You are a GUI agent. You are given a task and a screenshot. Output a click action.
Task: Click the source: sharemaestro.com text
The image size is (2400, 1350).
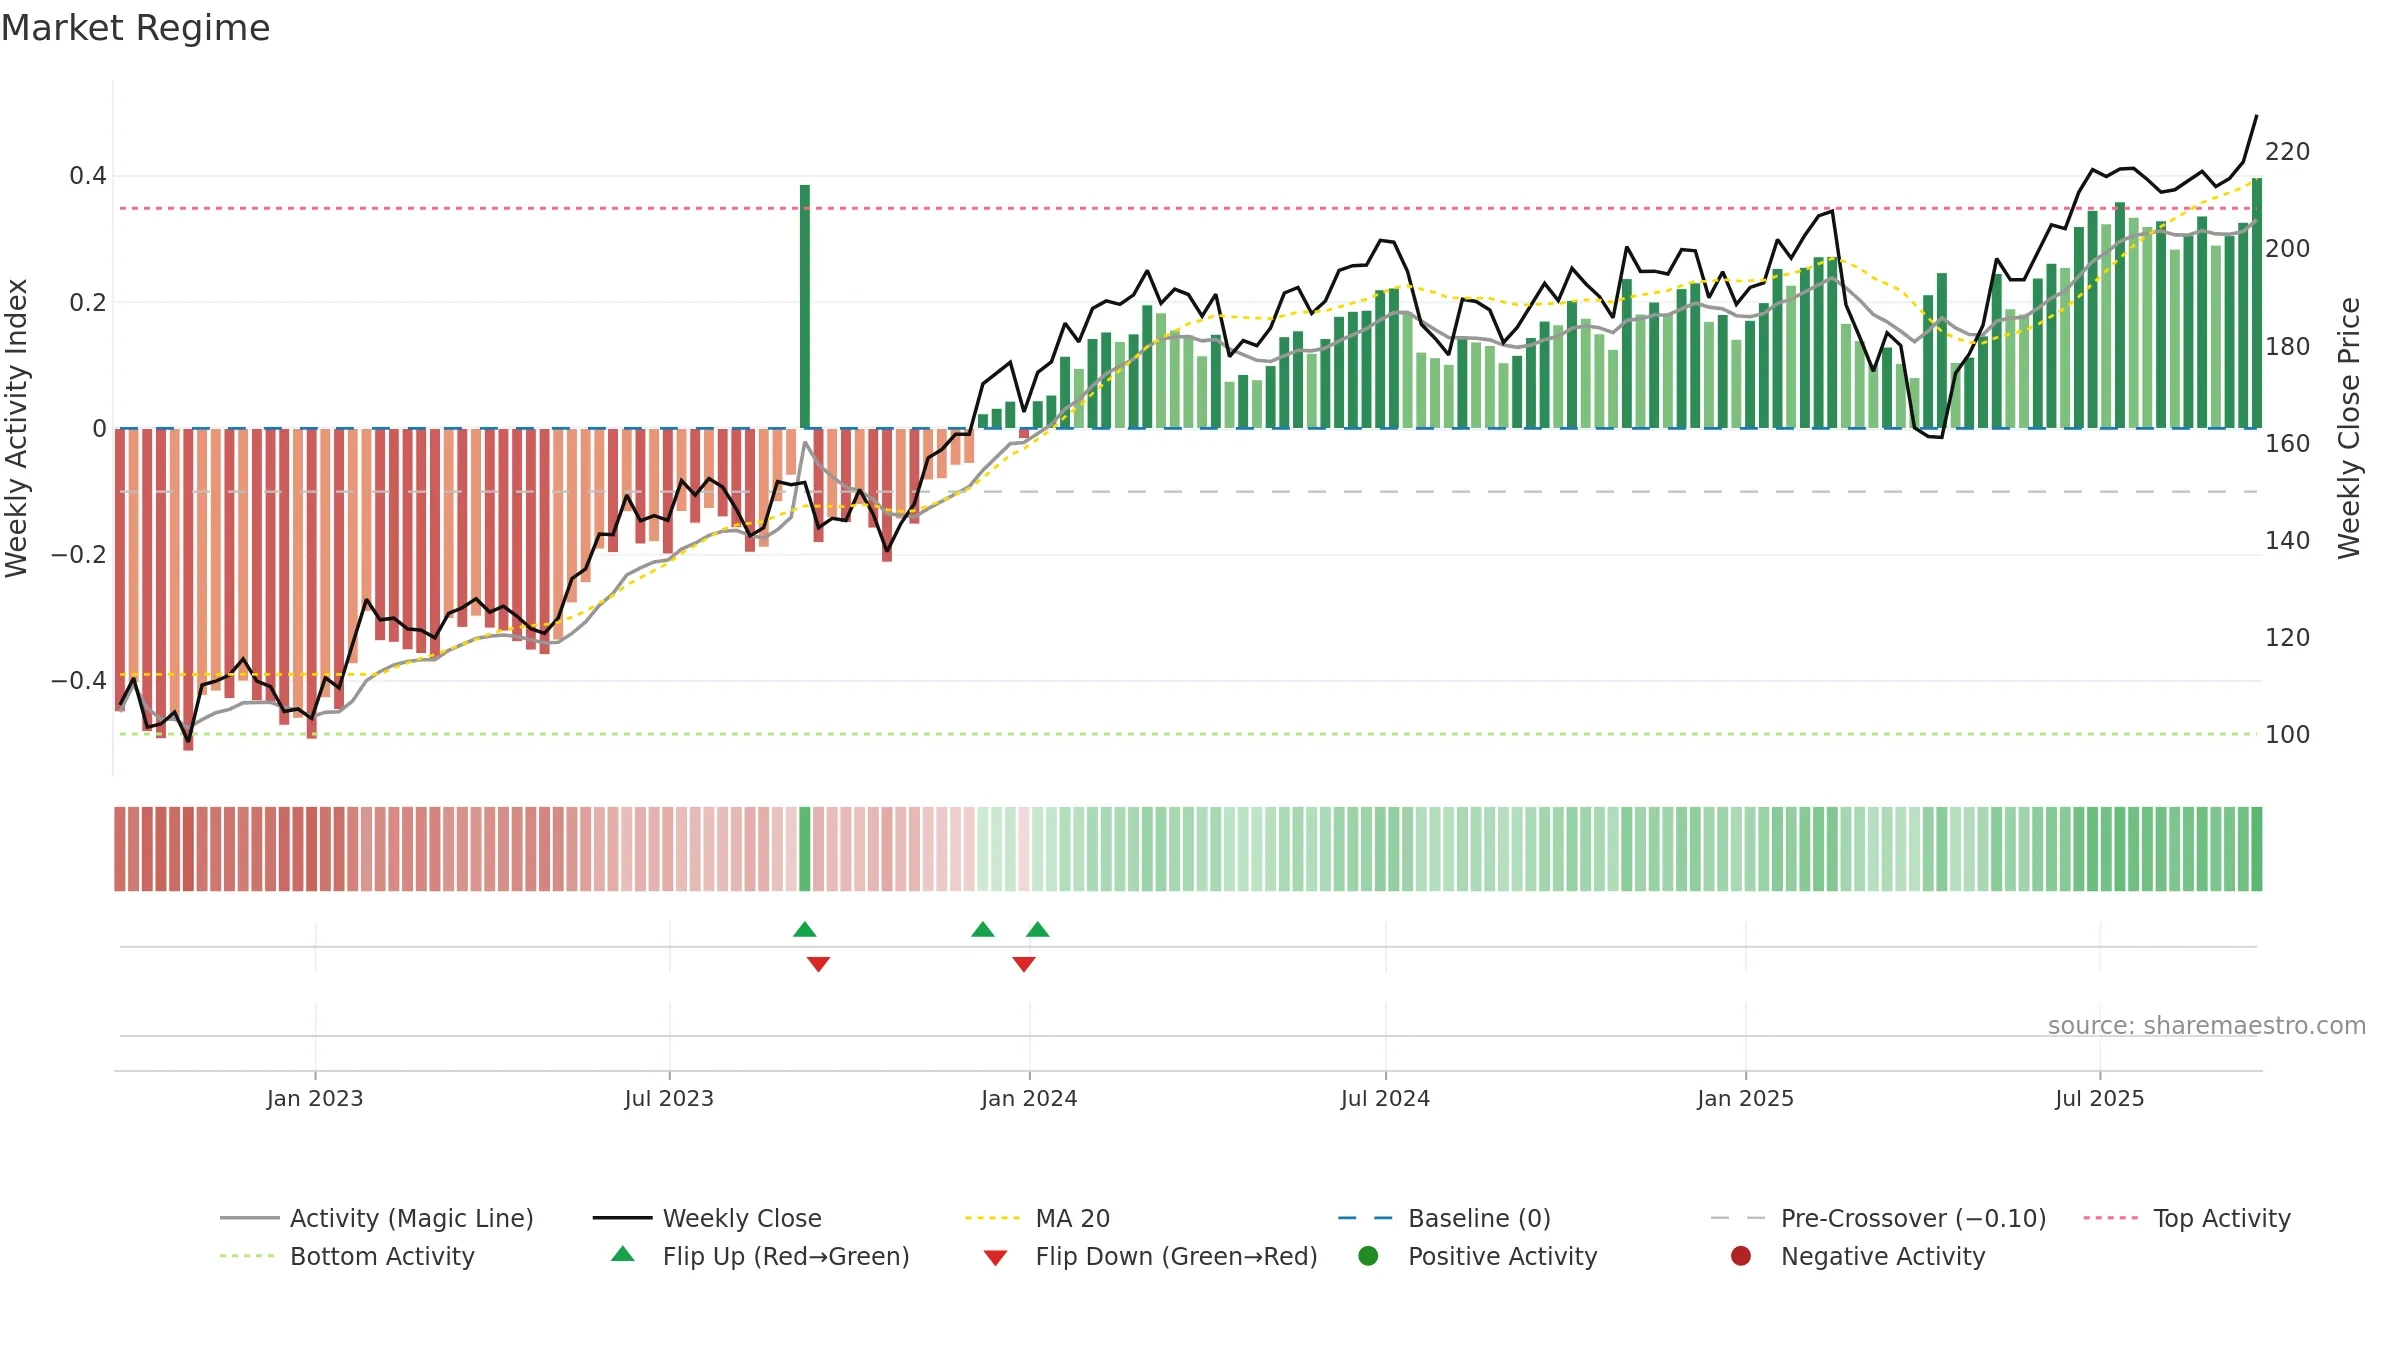(2207, 1026)
